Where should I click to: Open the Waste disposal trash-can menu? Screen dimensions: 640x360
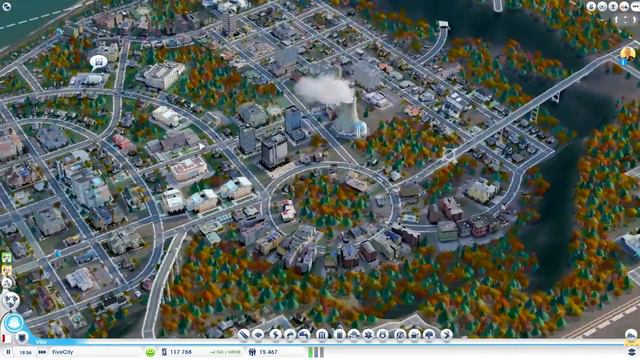click(x=339, y=335)
